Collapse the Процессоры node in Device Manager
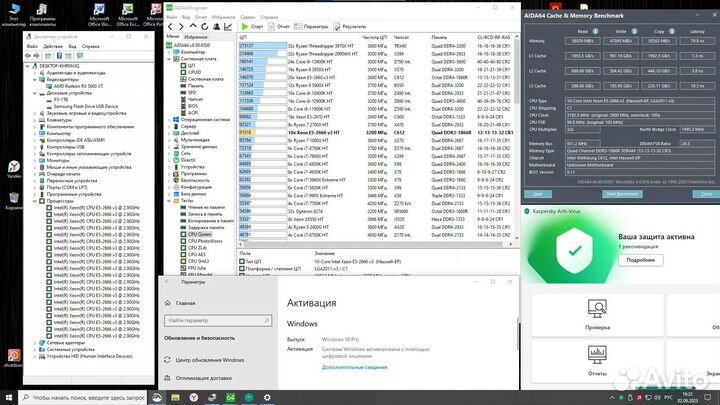720x405 pixels. coord(35,201)
